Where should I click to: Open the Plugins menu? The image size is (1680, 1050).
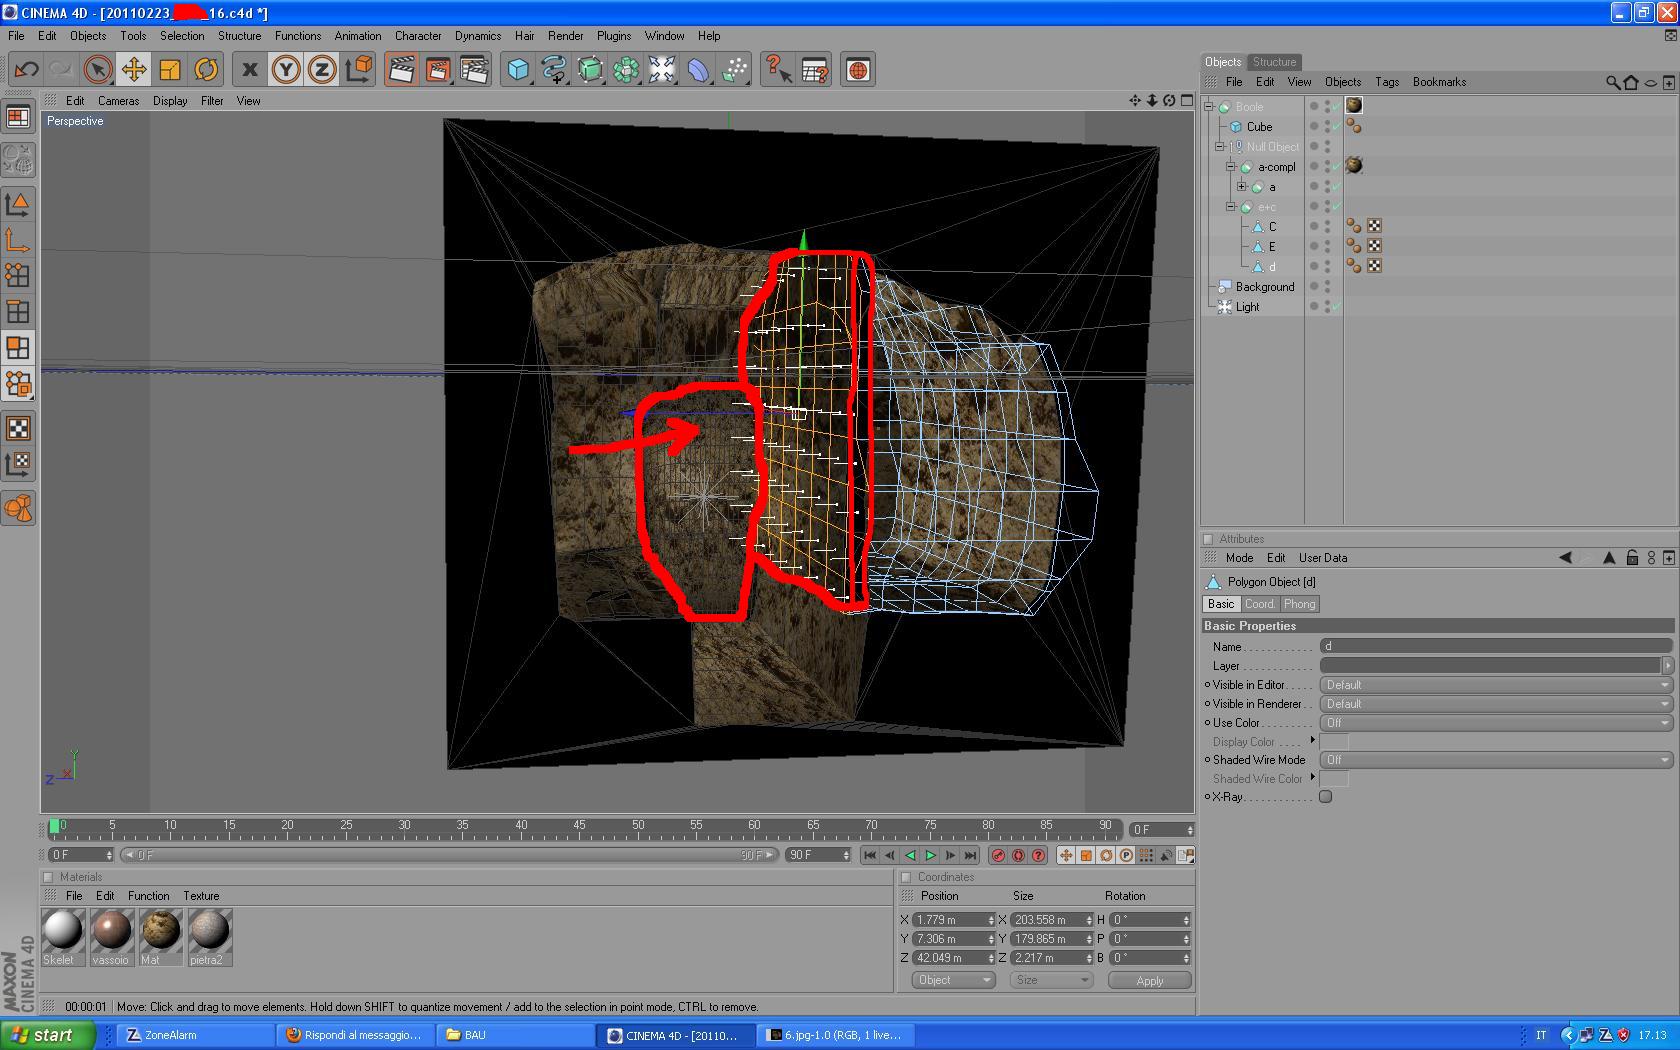pos(613,36)
